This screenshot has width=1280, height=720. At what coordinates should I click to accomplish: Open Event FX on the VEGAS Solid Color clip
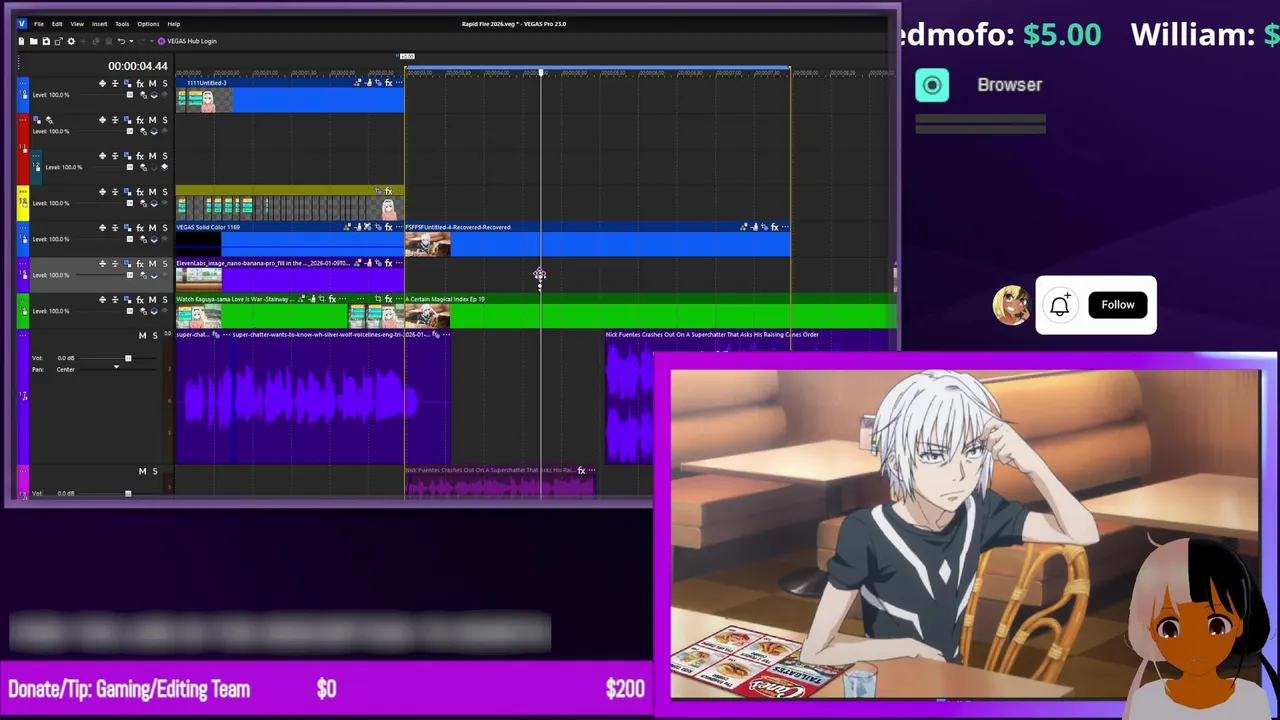(388, 227)
